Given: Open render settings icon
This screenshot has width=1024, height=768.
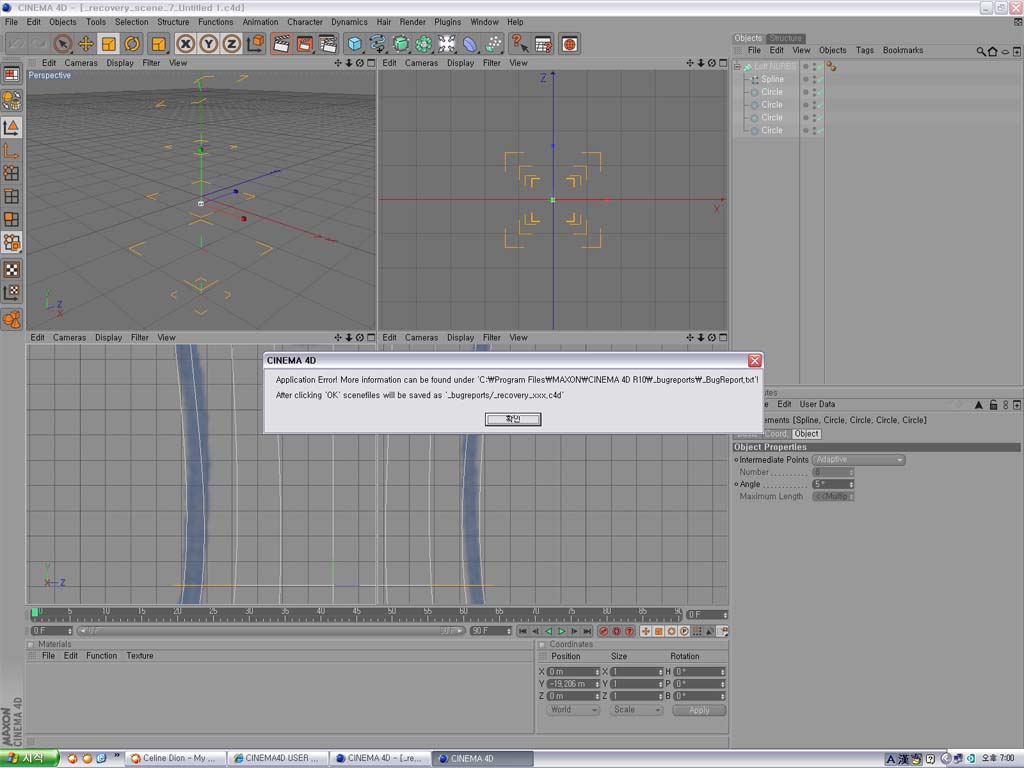Looking at the screenshot, I should pos(328,44).
